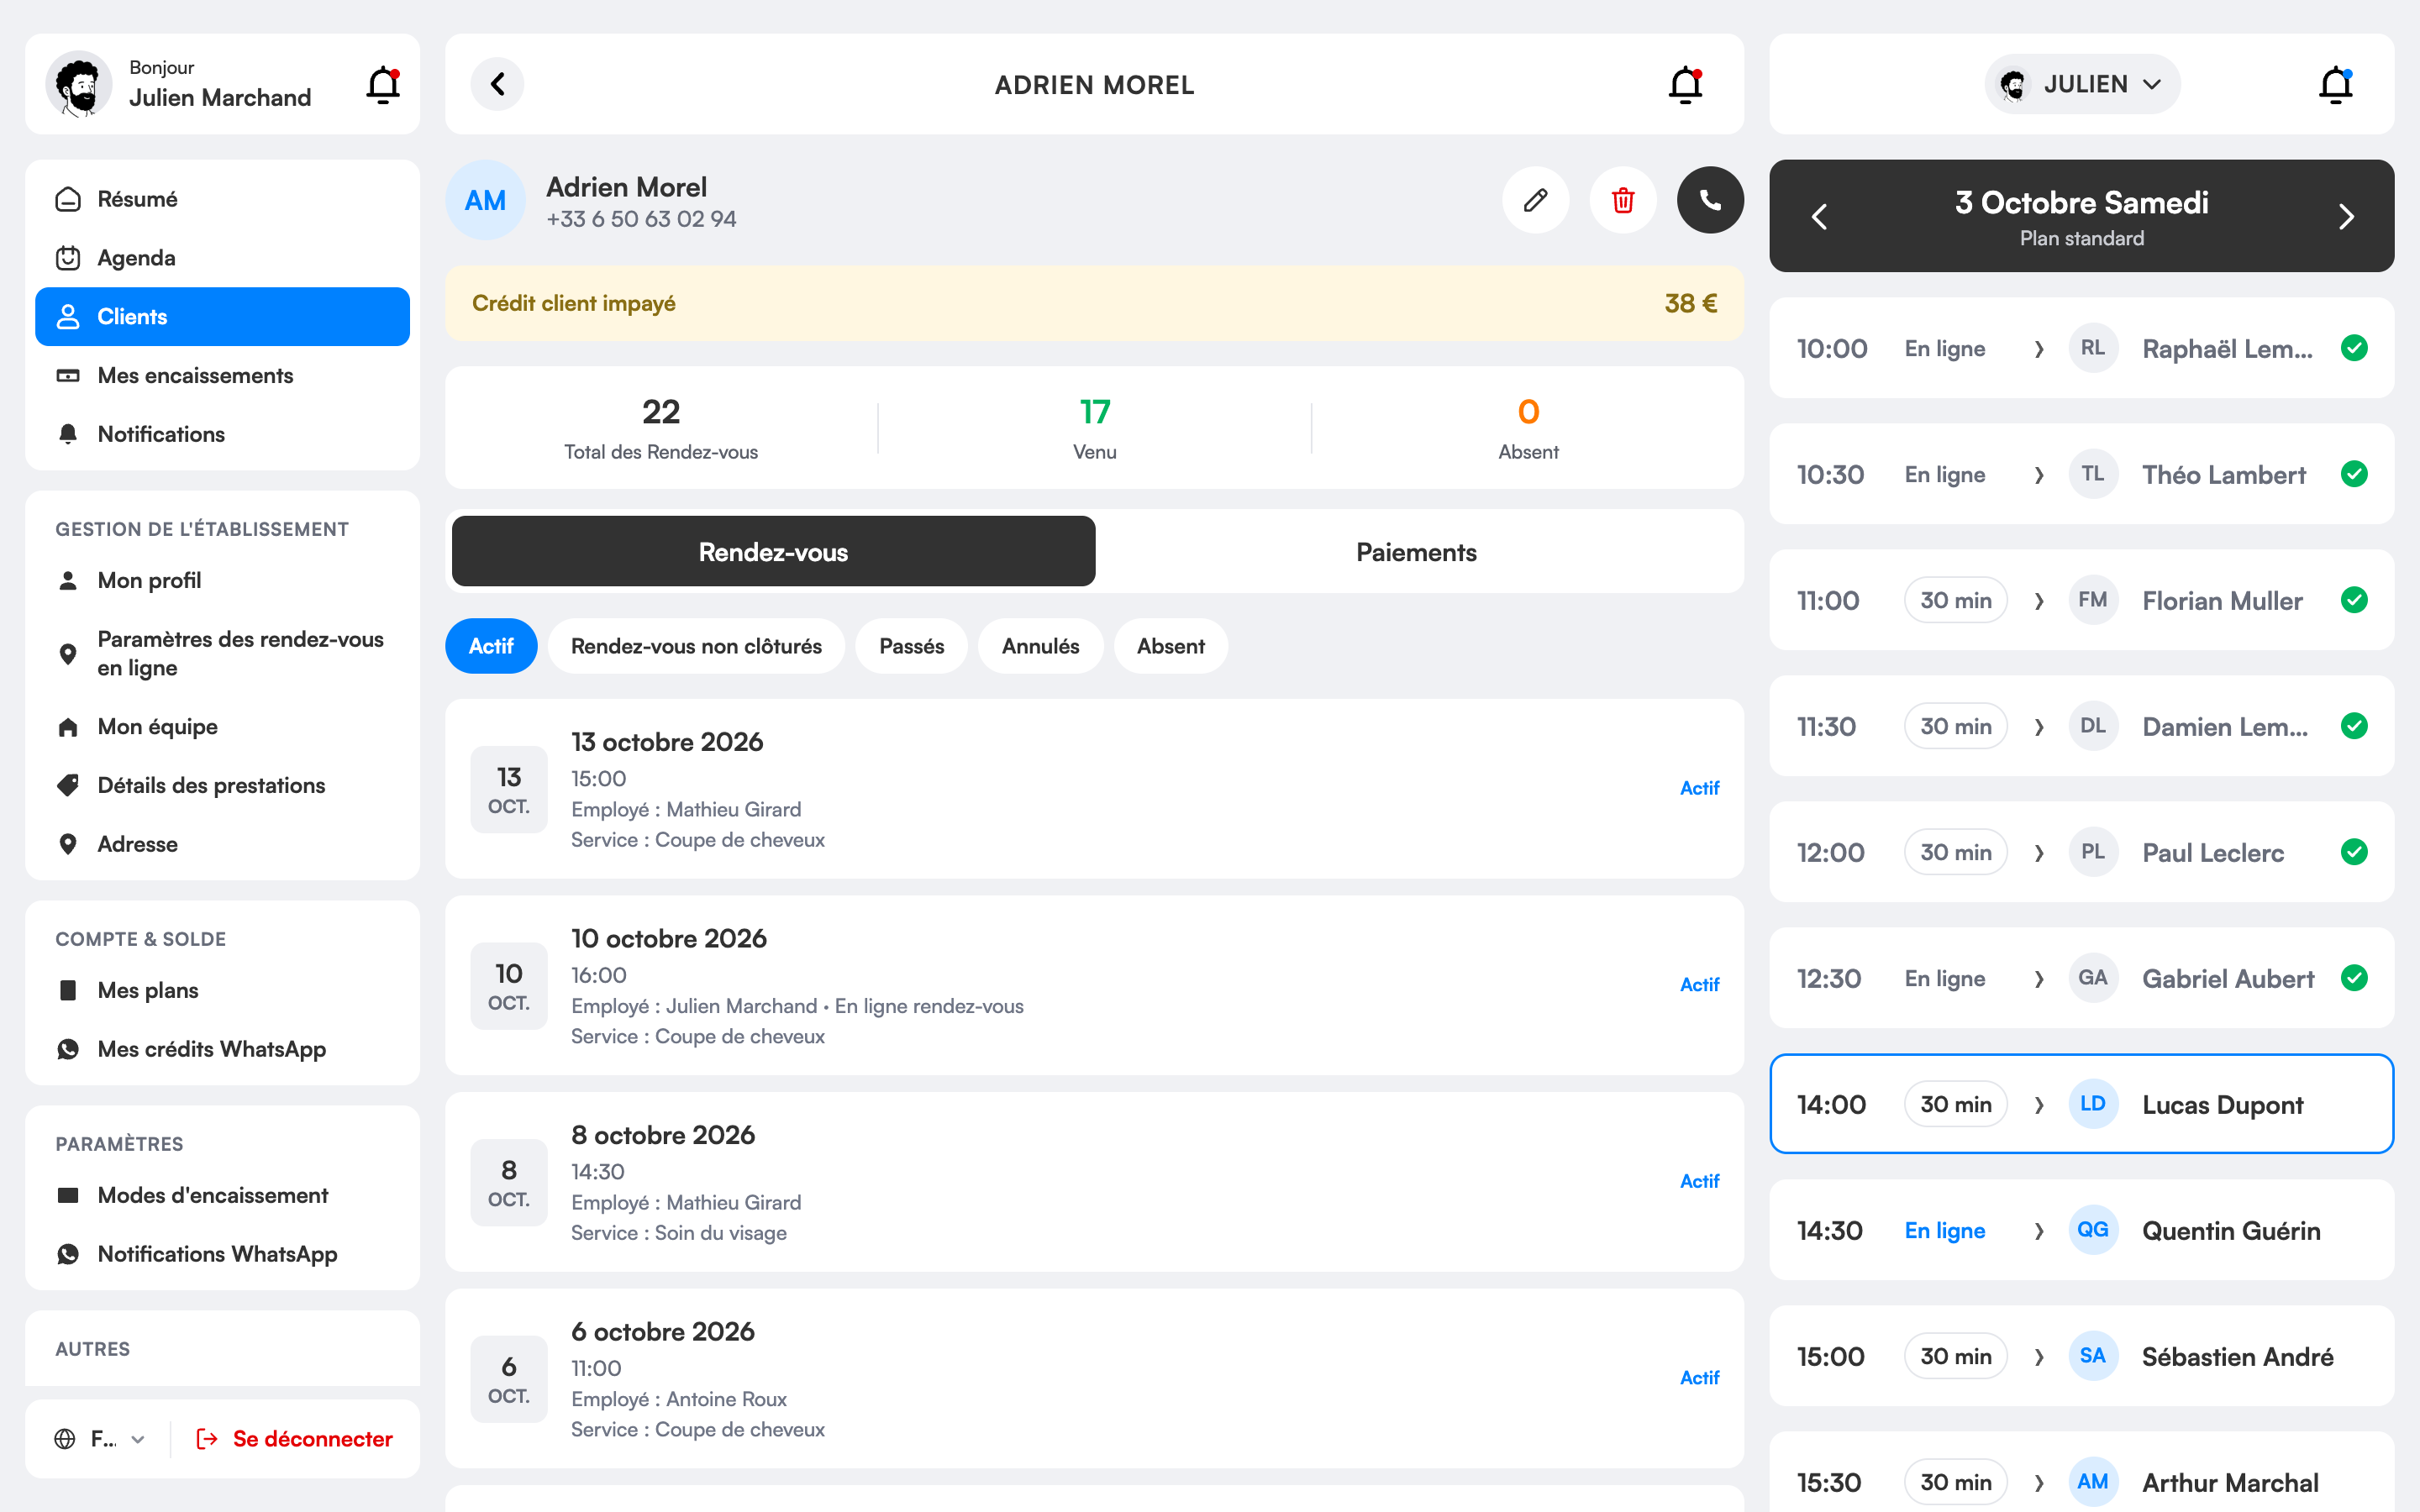Viewport: 2420px width, 1512px height.
Task: Click Se déconnecter to log out
Action: (x=294, y=1439)
